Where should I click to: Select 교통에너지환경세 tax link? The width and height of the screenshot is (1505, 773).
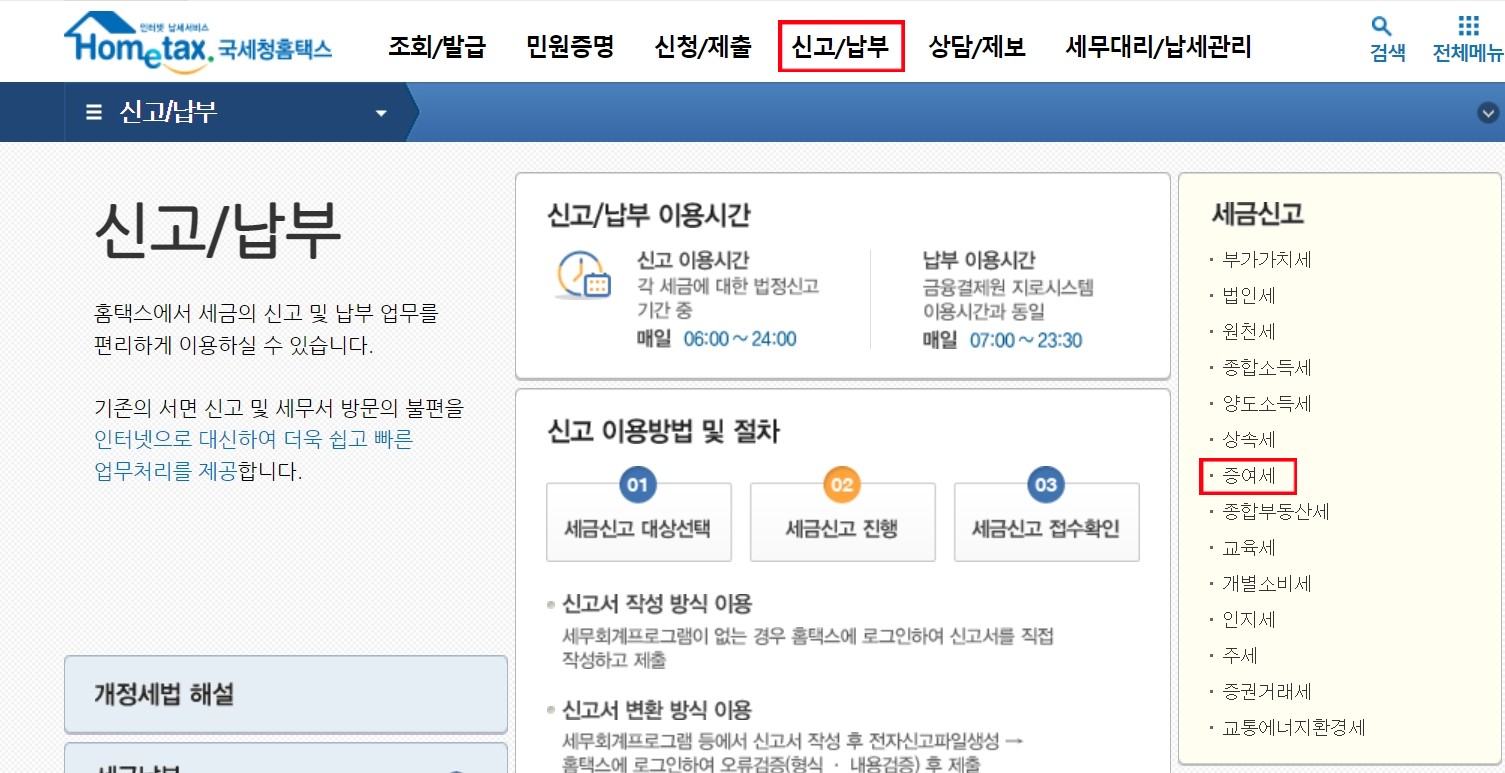pos(1293,728)
